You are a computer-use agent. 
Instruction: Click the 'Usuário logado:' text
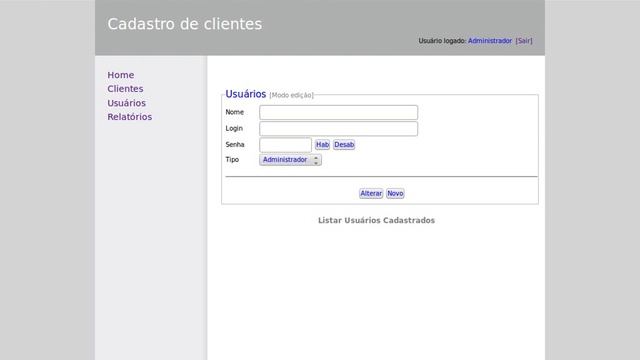point(442,41)
